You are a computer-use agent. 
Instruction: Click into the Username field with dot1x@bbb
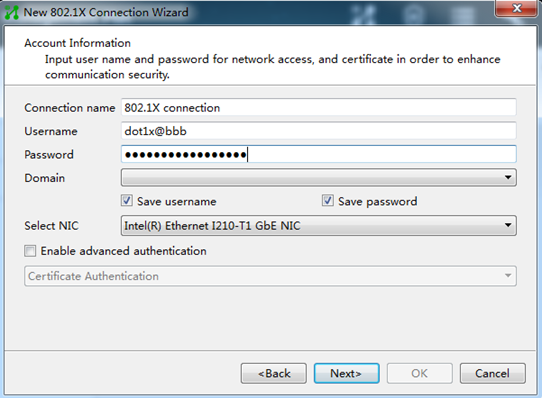(319, 131)
